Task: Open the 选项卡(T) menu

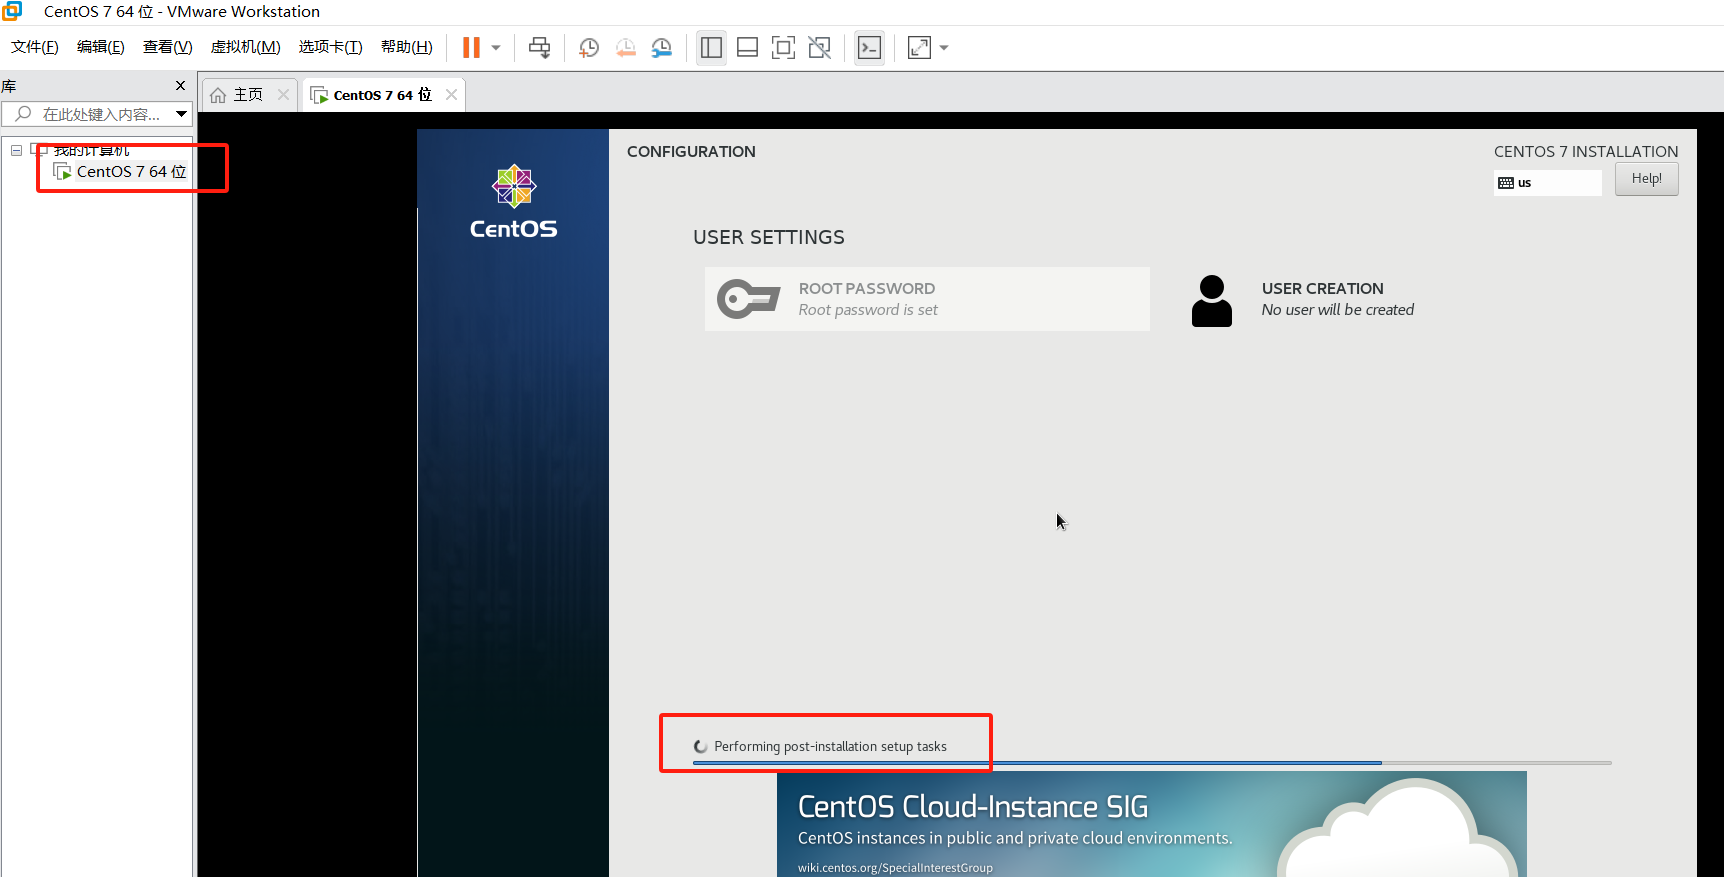Action: pyautogui.click(x=330, y=47)
